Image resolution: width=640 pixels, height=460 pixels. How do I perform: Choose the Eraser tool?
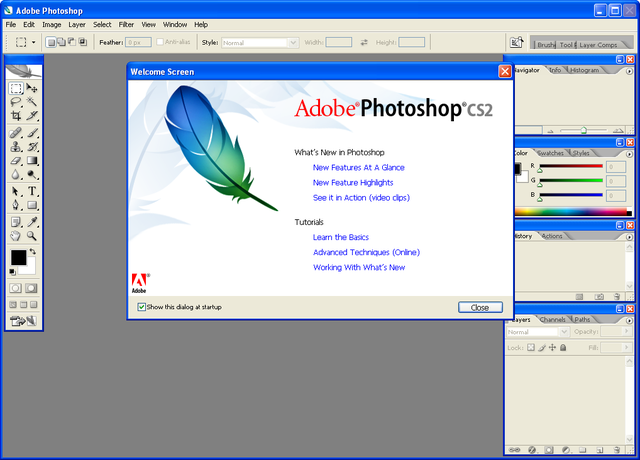point(16,160)
